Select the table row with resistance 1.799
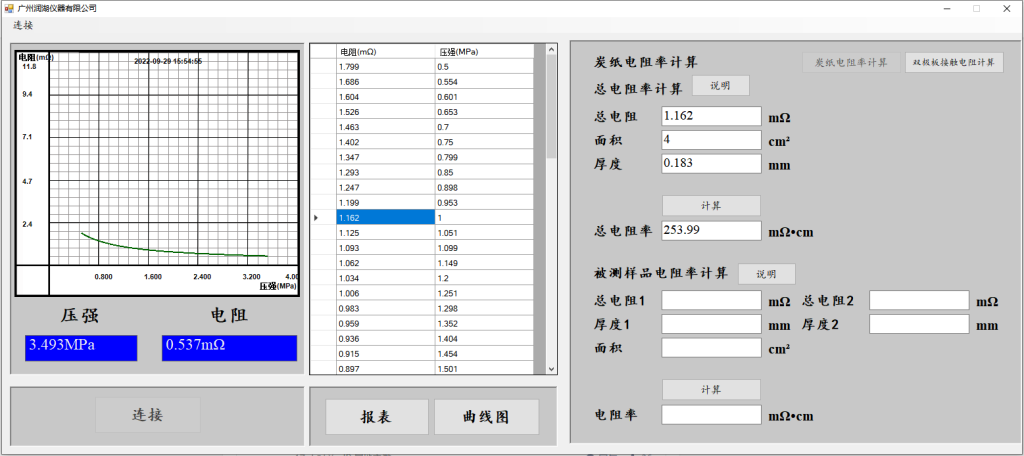Image resolution: width=1024 pixels, height=456 pixels. [385, 66]
